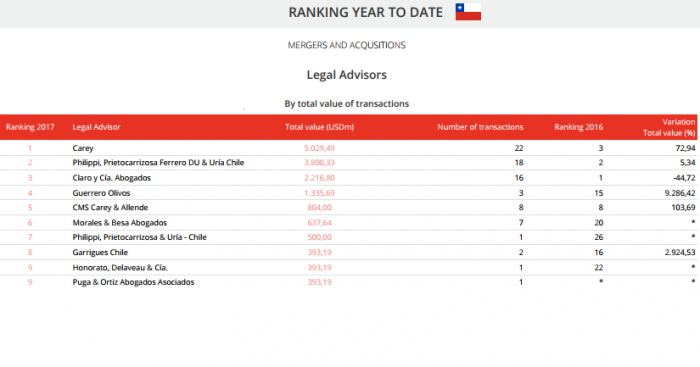Select Philippi, Prietocarrizosa & Uría - Chile
This screenshot has width=700, height=367.
click(x=139, y=237)
